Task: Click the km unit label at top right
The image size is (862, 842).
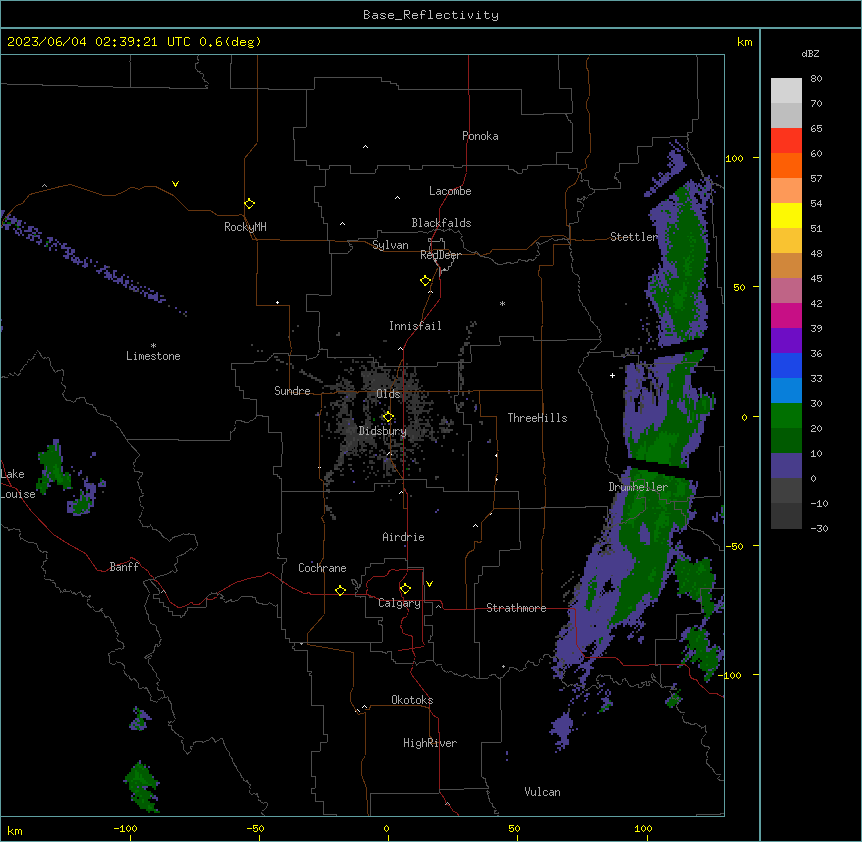Action: tap(744, 42)
